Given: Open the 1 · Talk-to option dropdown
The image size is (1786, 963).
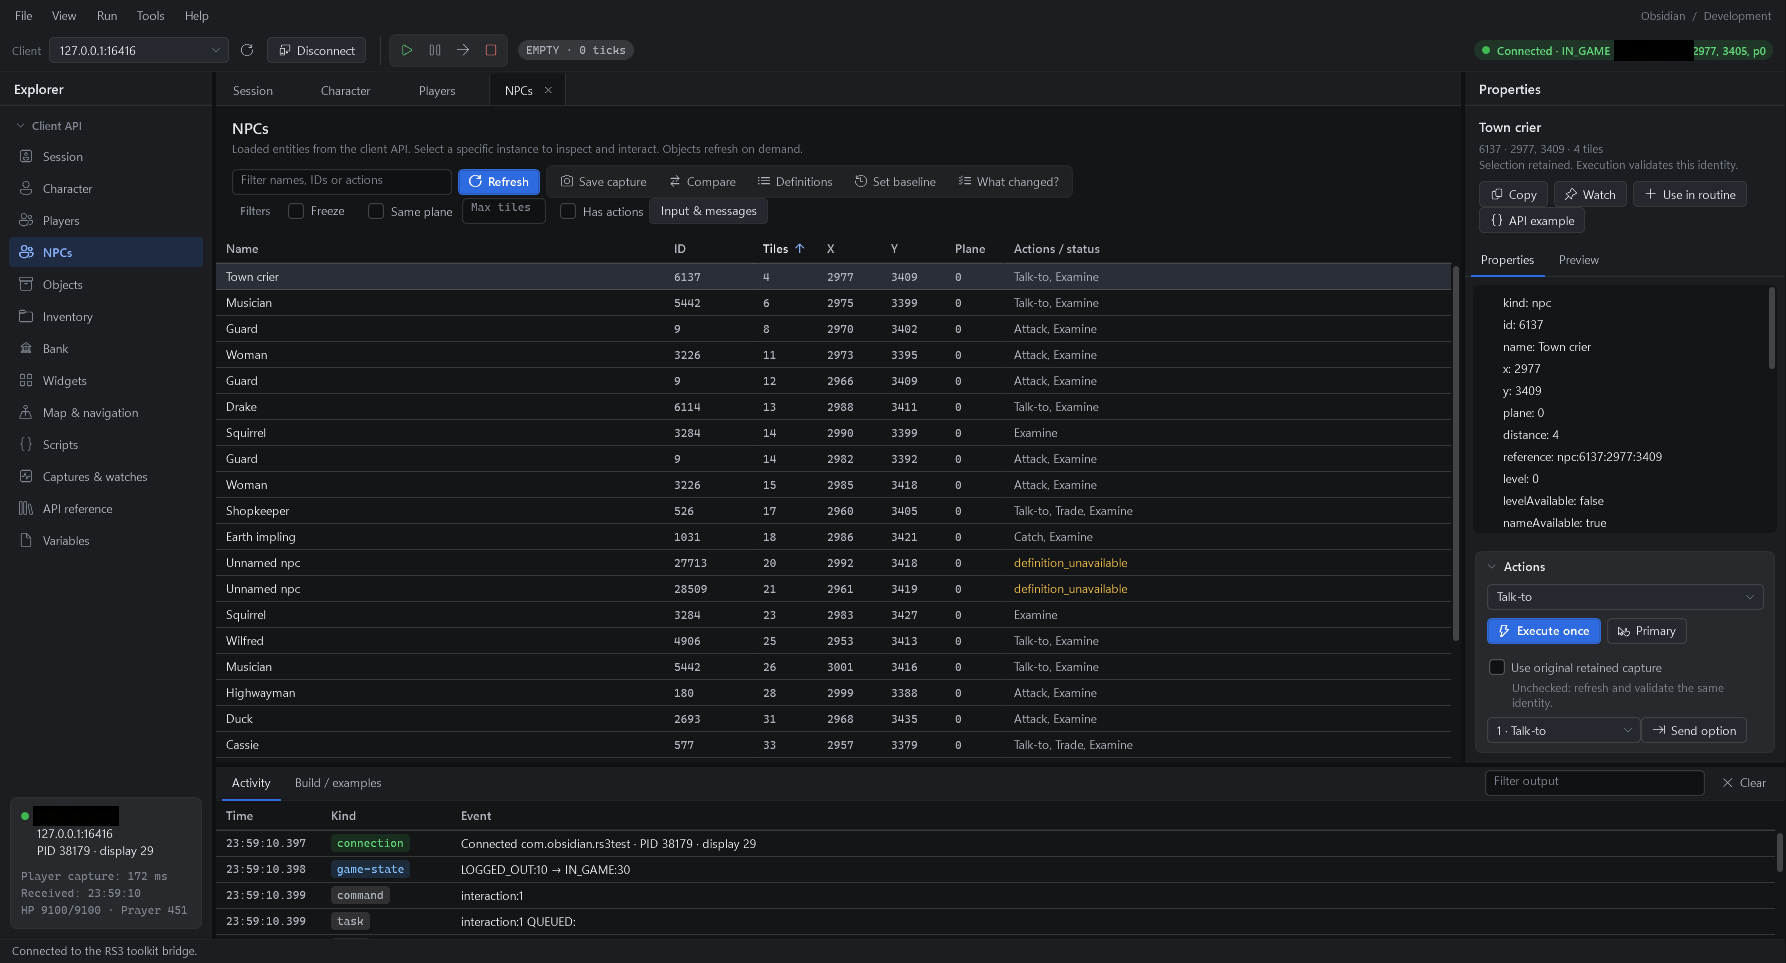Looking at the screenshot, I should [1563, 731].
